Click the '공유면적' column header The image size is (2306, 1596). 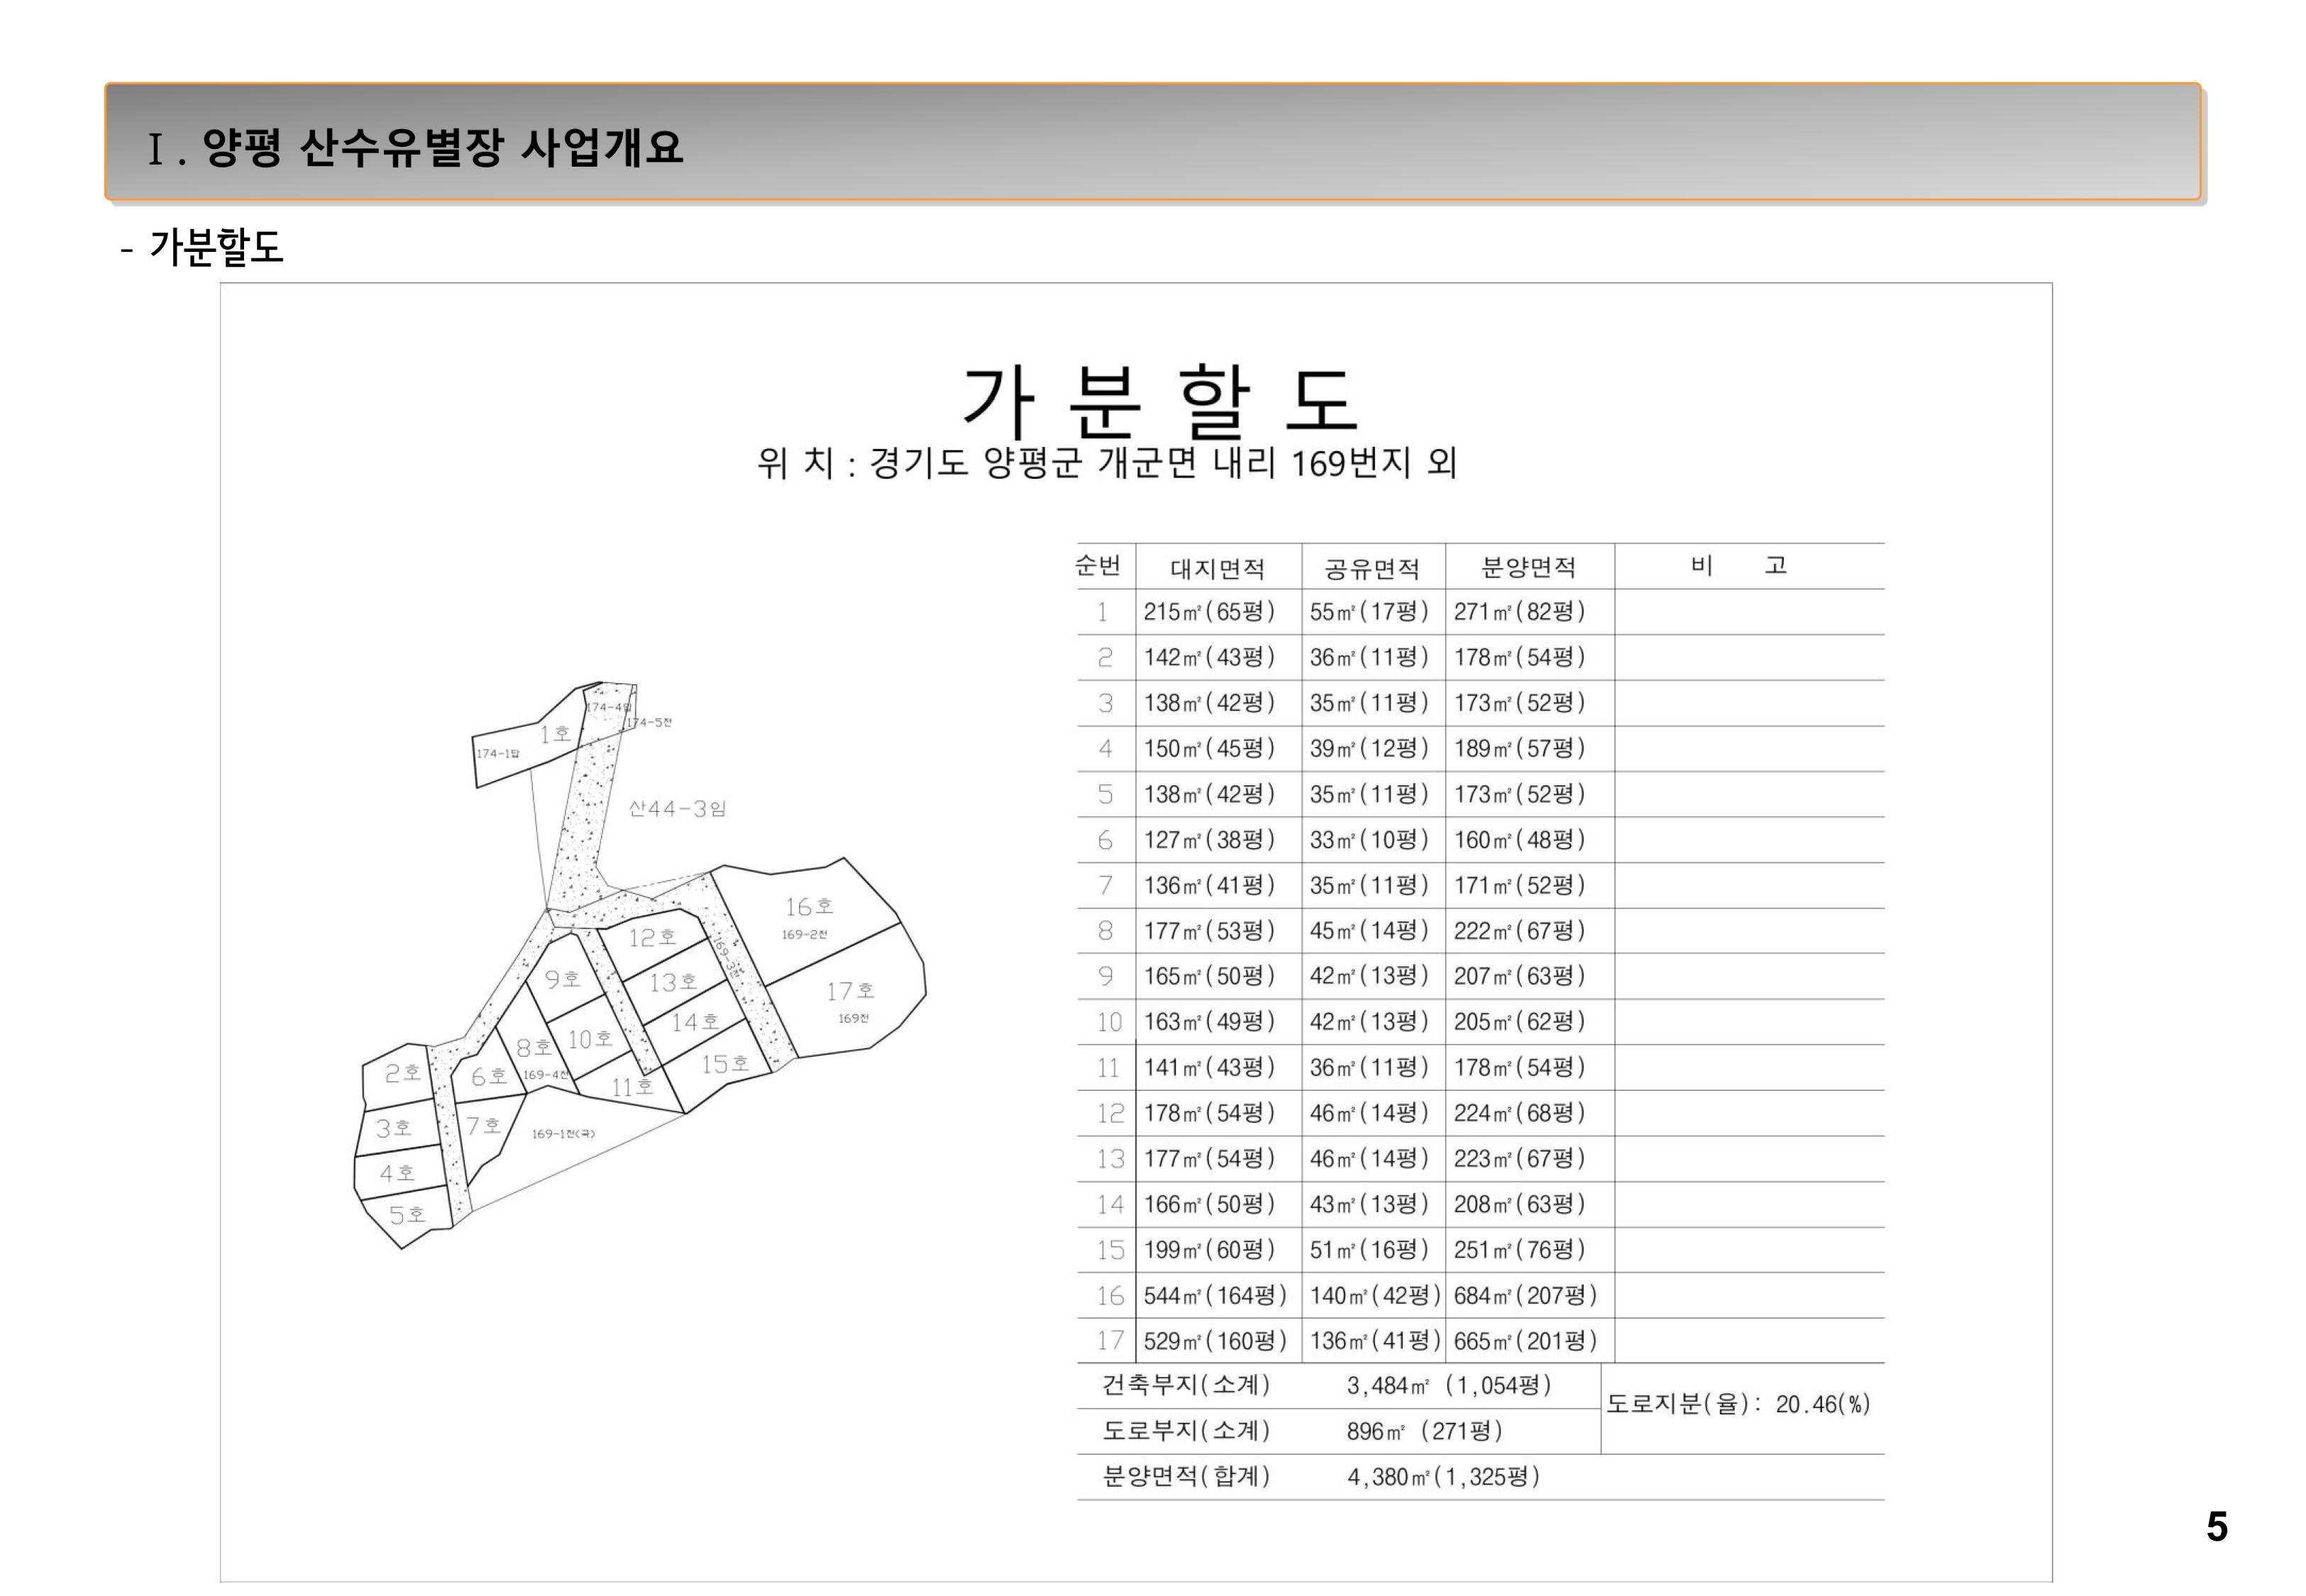click(x=1372, y=569)
